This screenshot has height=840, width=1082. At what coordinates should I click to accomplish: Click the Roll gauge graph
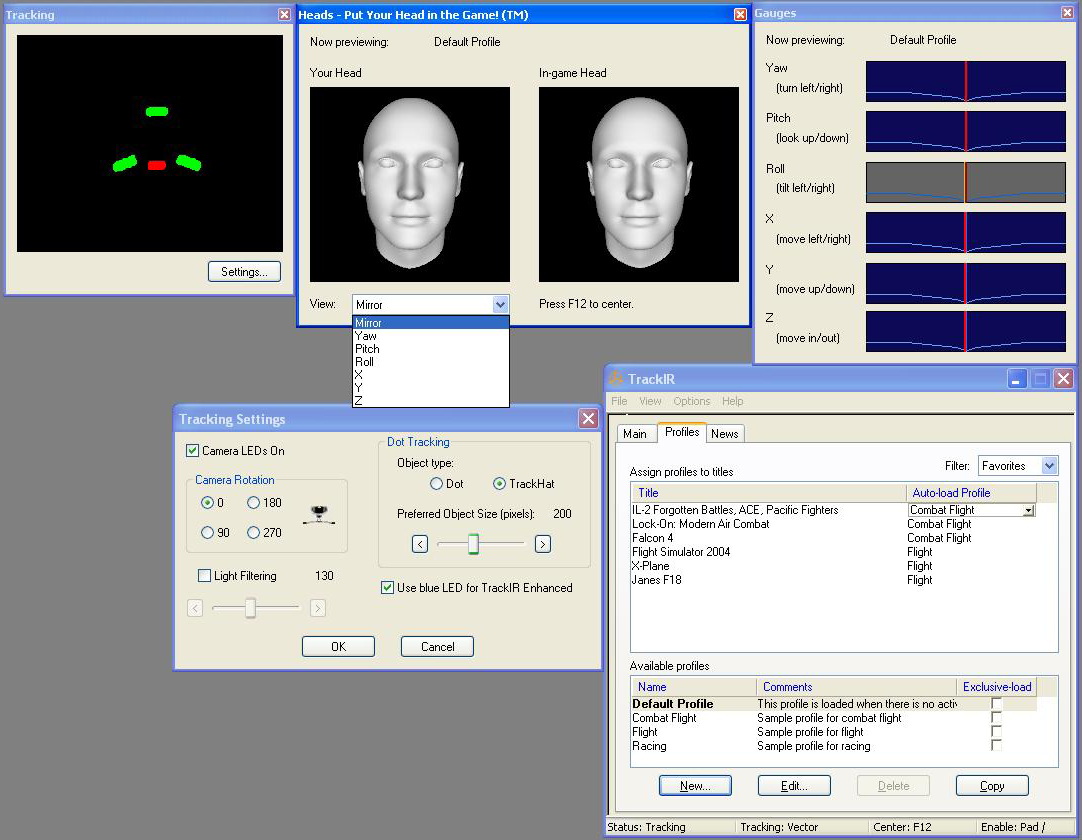966,182
